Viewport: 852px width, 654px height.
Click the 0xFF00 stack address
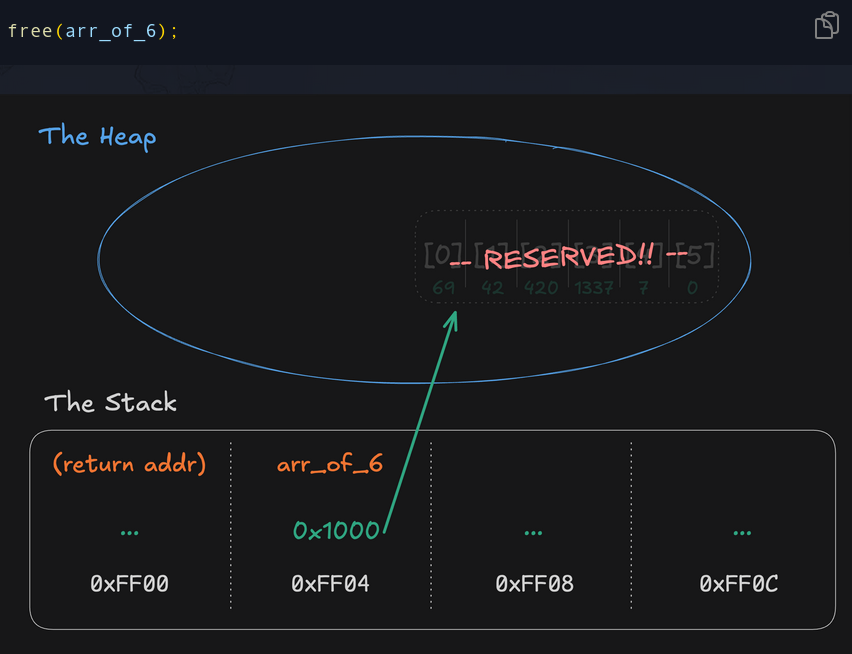[x=129, y=584]
